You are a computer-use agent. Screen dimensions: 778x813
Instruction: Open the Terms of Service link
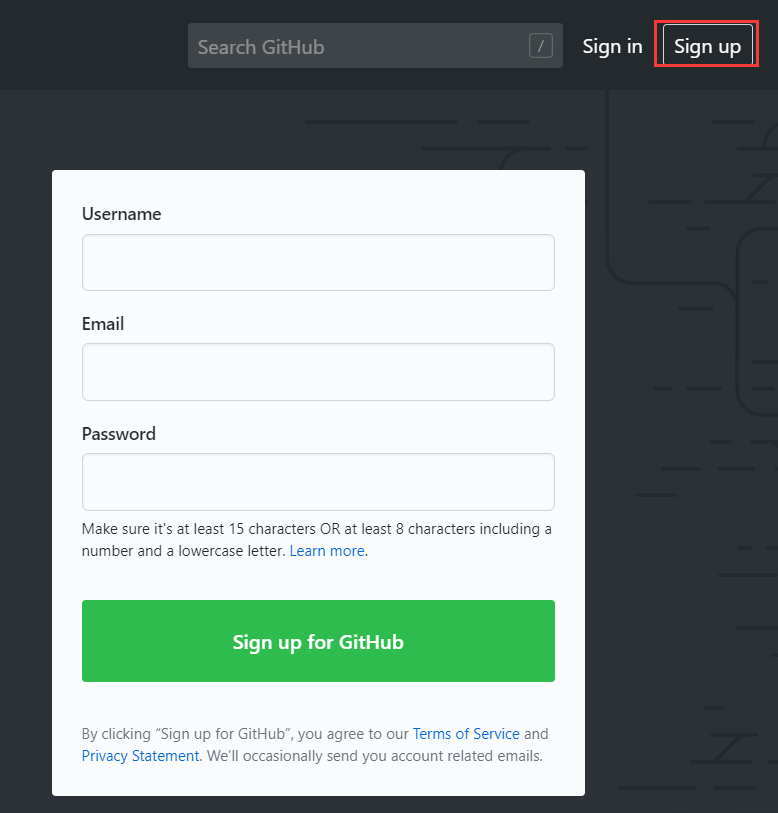[x=466, y=733]
